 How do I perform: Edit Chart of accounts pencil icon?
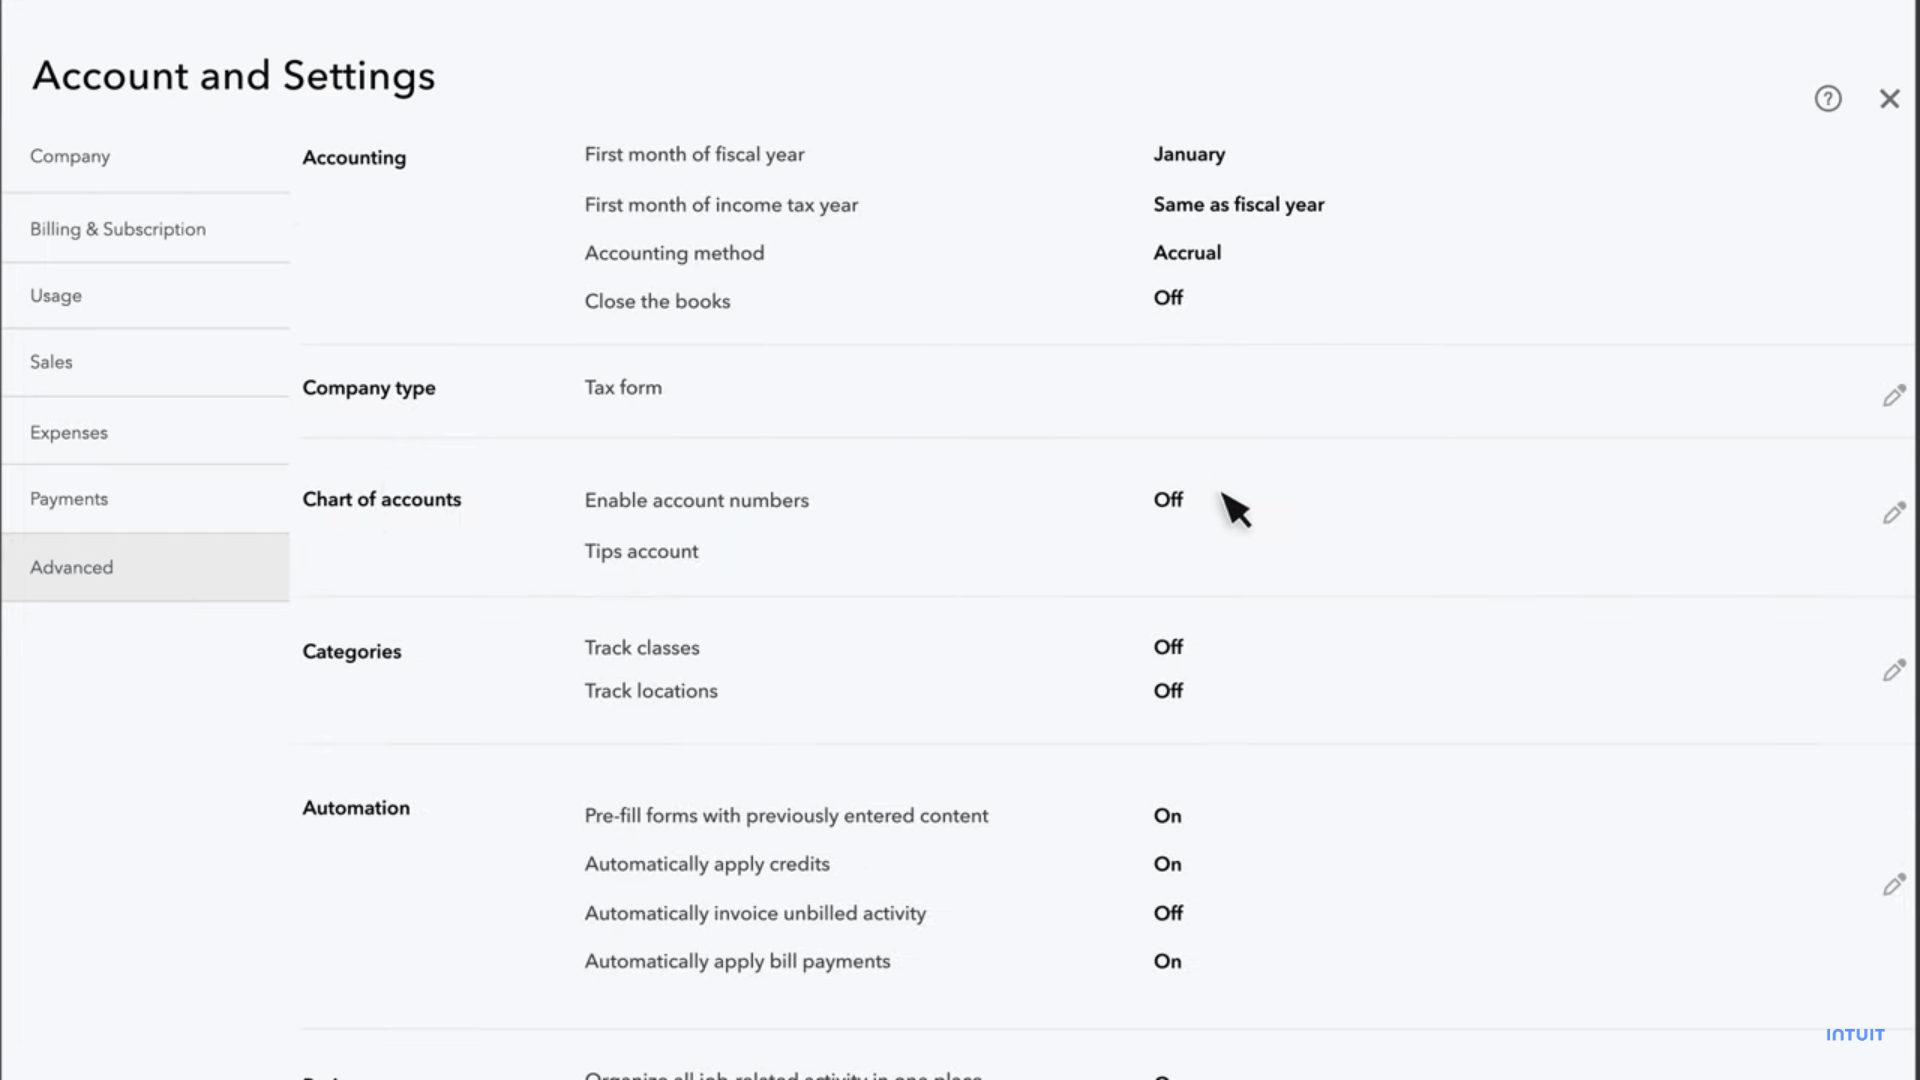click(x=1893, y=514)
